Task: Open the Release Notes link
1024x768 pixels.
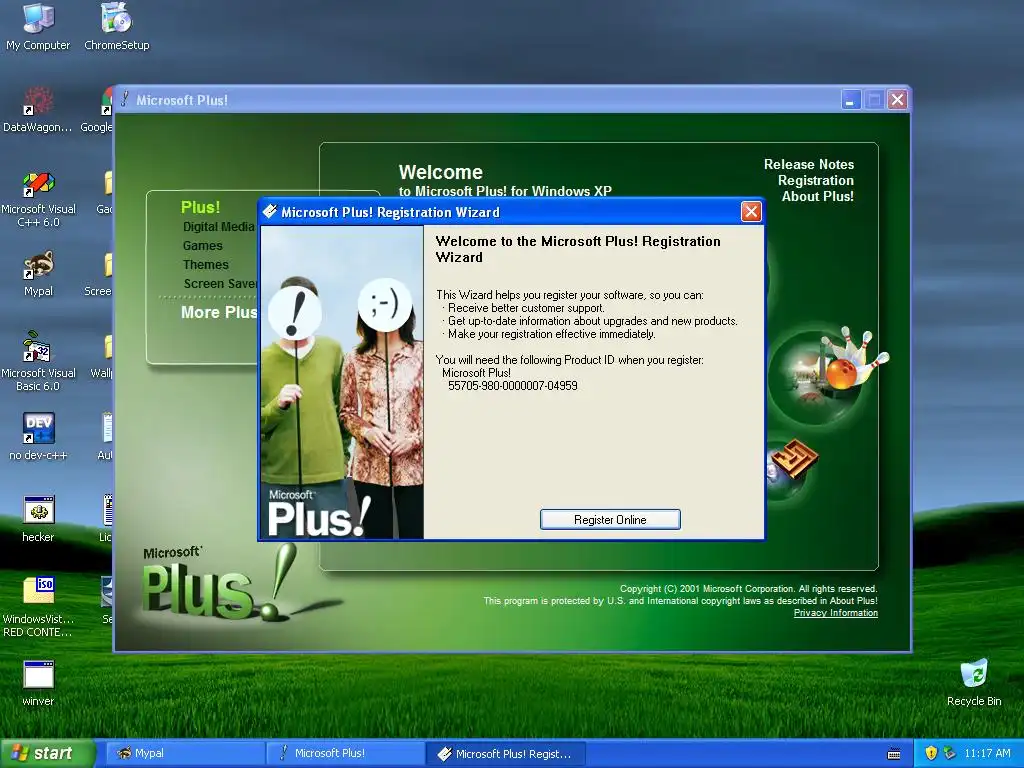Action: coord(808,165)
